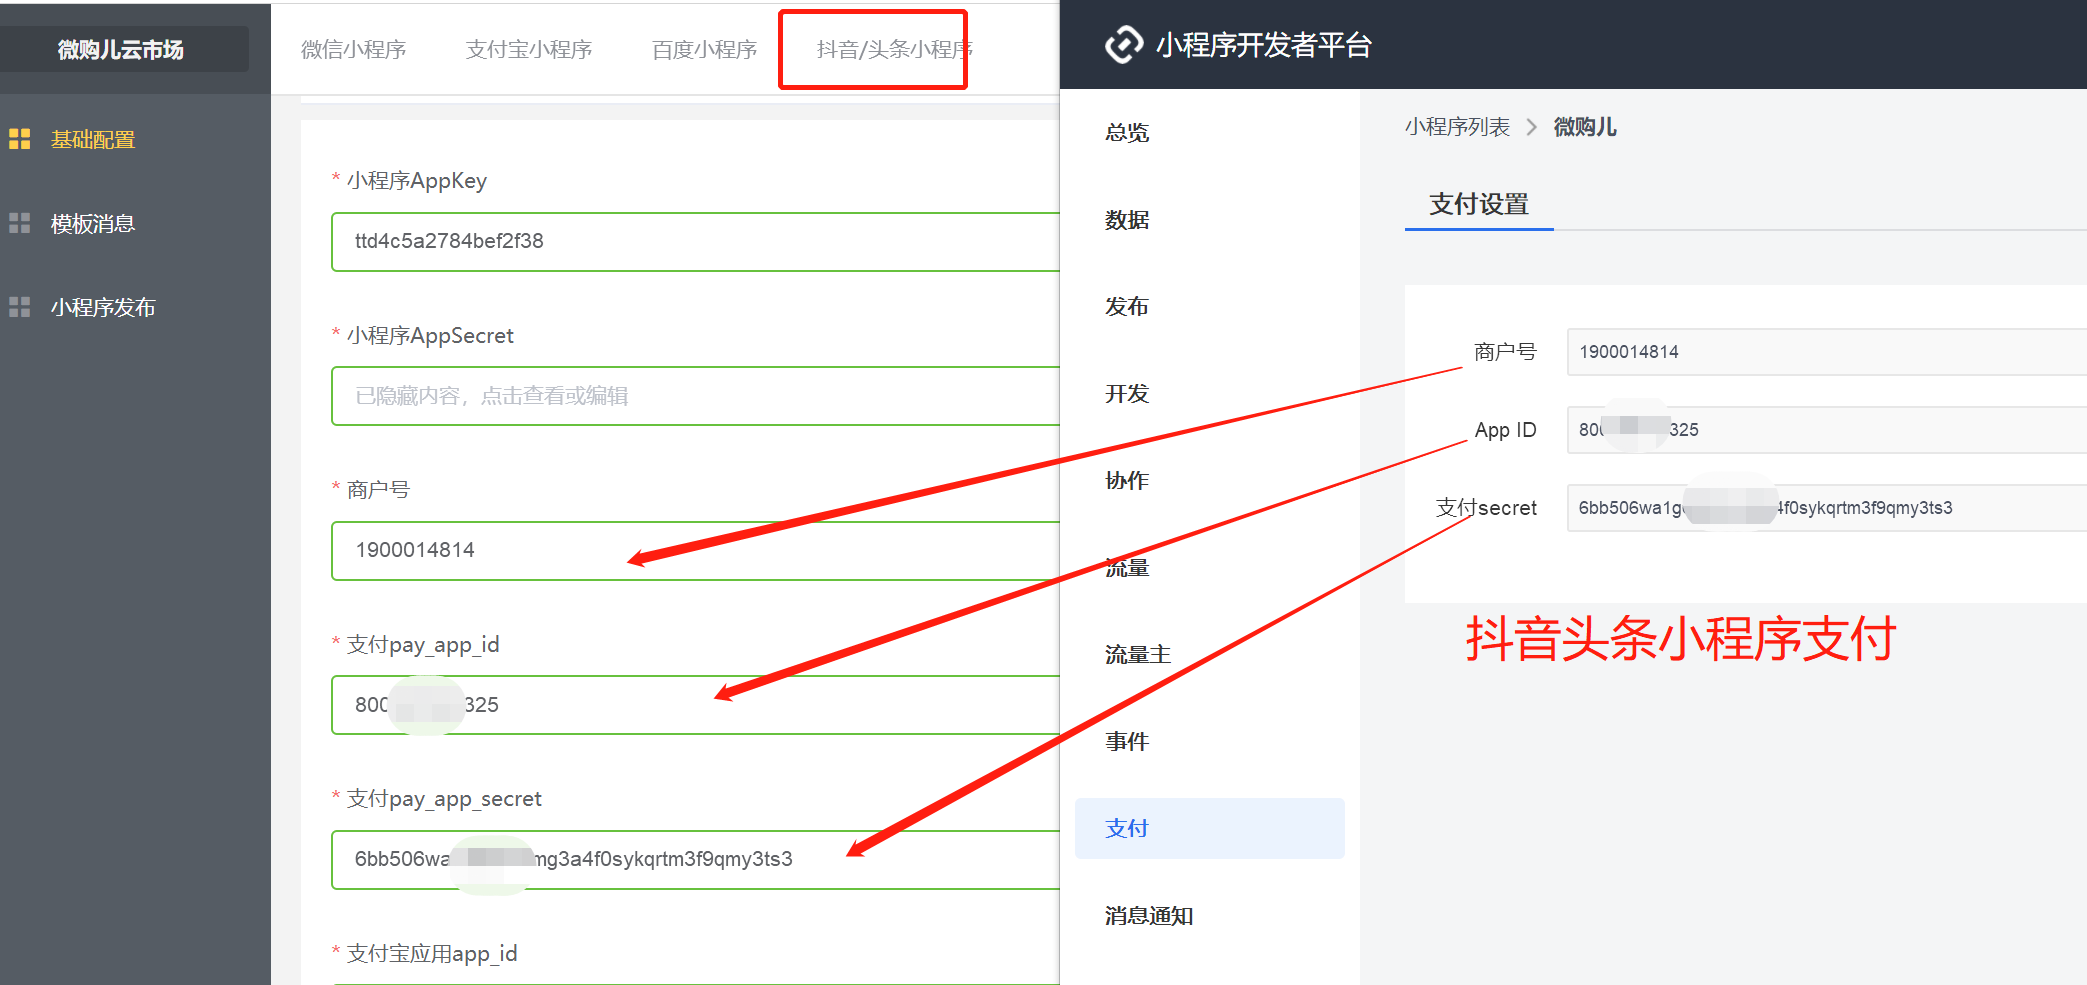2087x985 pixels.
Task: Click the 小程序列表 breadcrumb link
Action: coord(1457,127)
